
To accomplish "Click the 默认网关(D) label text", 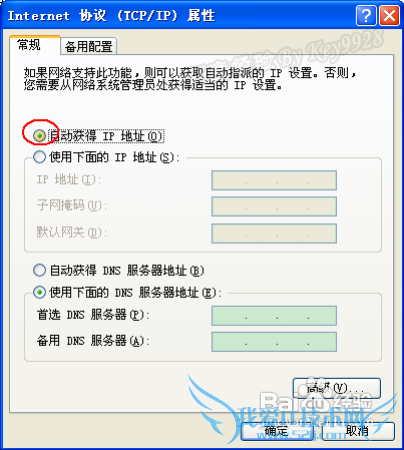I will (x=69, y=232).
